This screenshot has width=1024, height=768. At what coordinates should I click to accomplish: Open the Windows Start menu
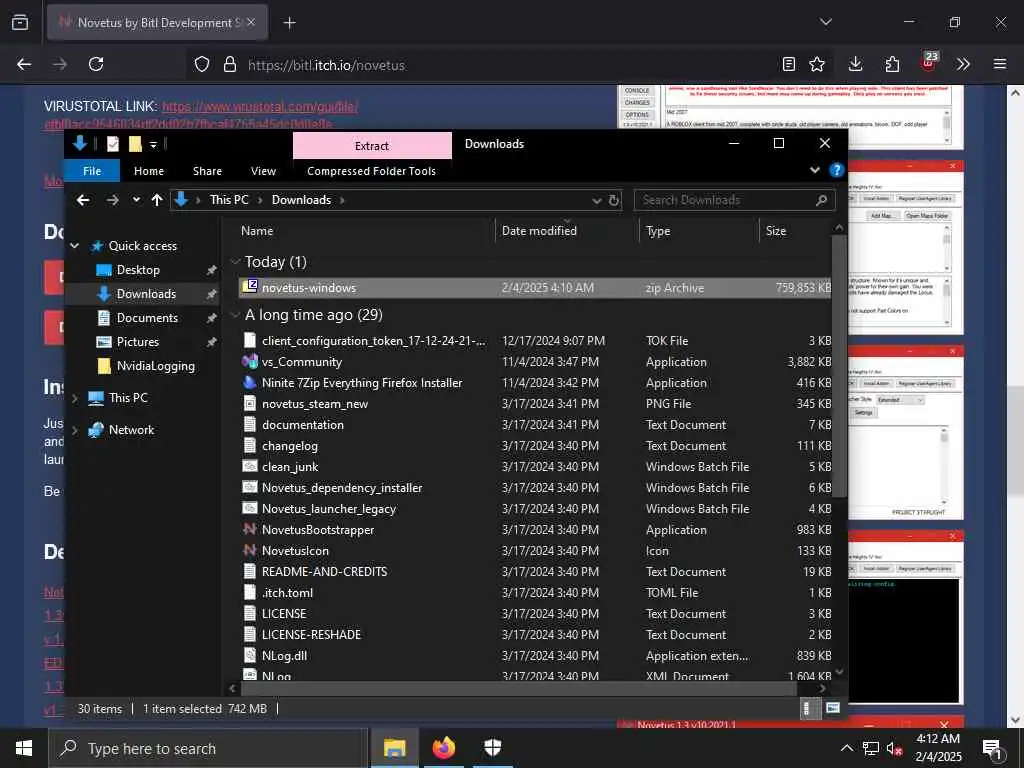coord(24,748)
